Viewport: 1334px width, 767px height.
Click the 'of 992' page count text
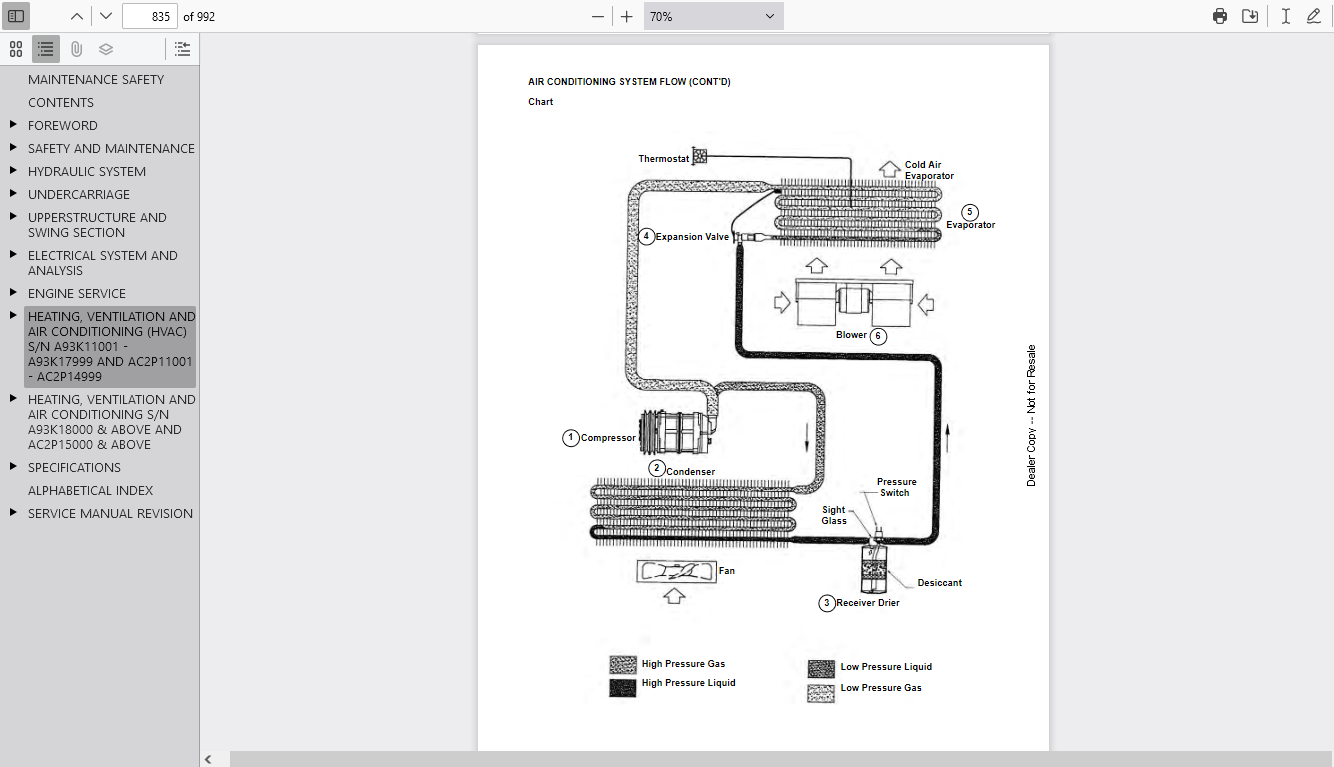[x=199, y=16]
